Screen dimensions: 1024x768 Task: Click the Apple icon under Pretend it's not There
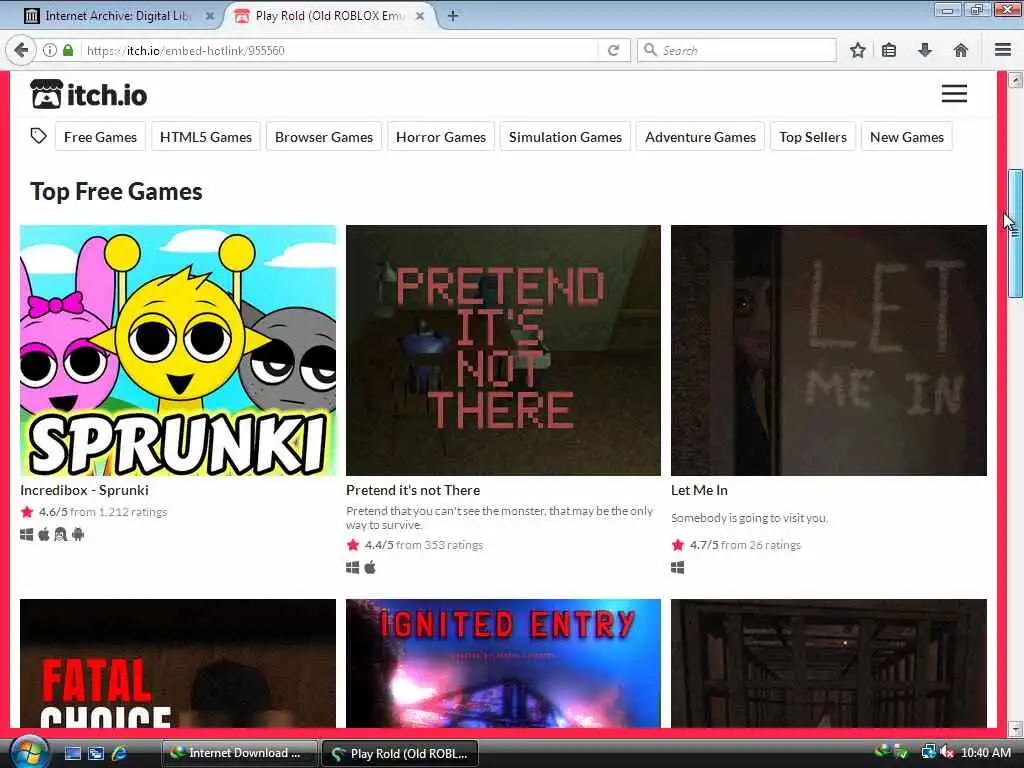click(x=370, y=567)
